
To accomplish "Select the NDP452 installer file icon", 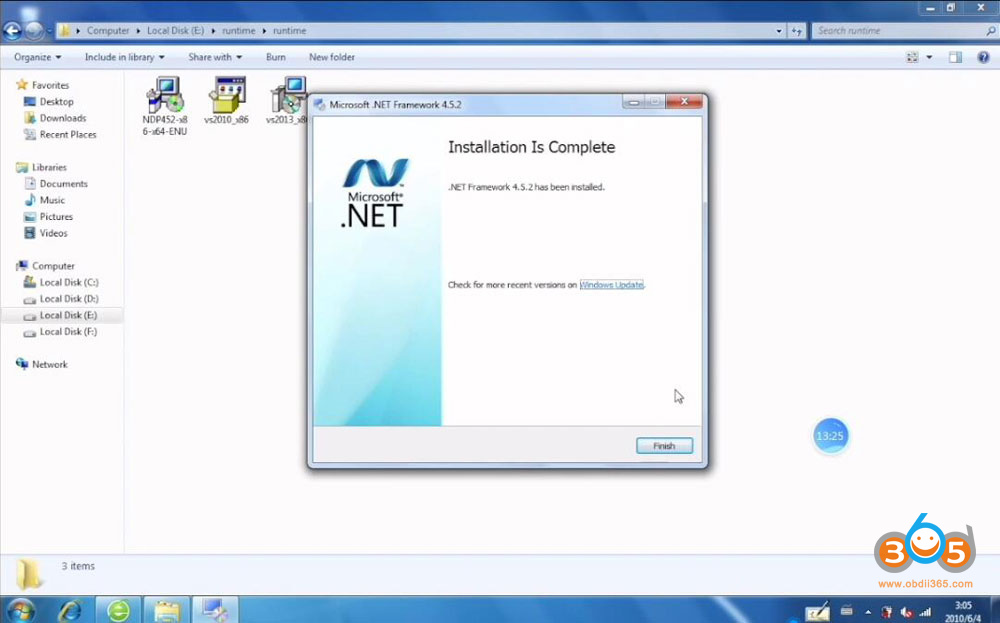I will click(164, 97).
